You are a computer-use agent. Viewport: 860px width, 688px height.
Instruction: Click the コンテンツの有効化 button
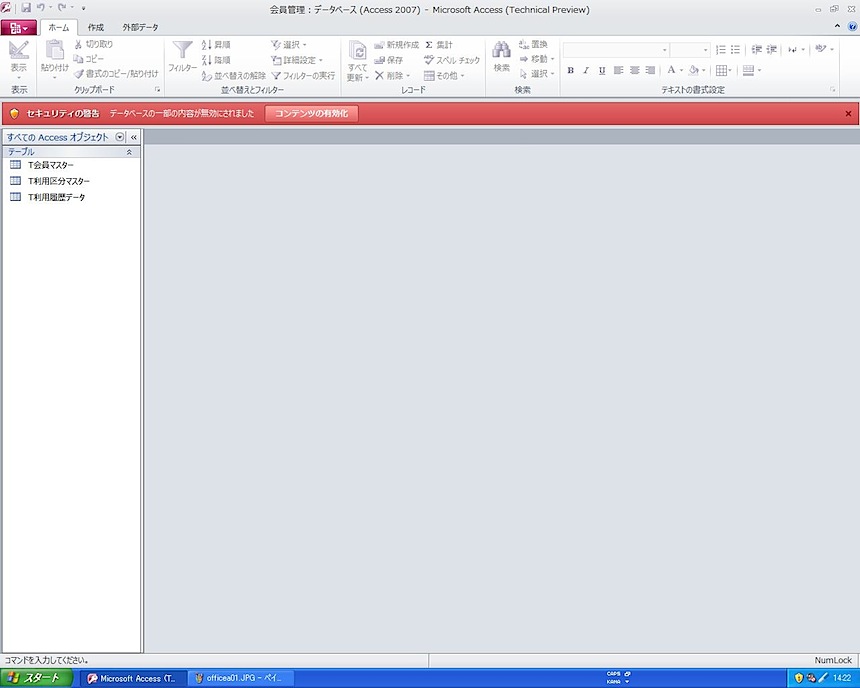click(x=312, y=114)
